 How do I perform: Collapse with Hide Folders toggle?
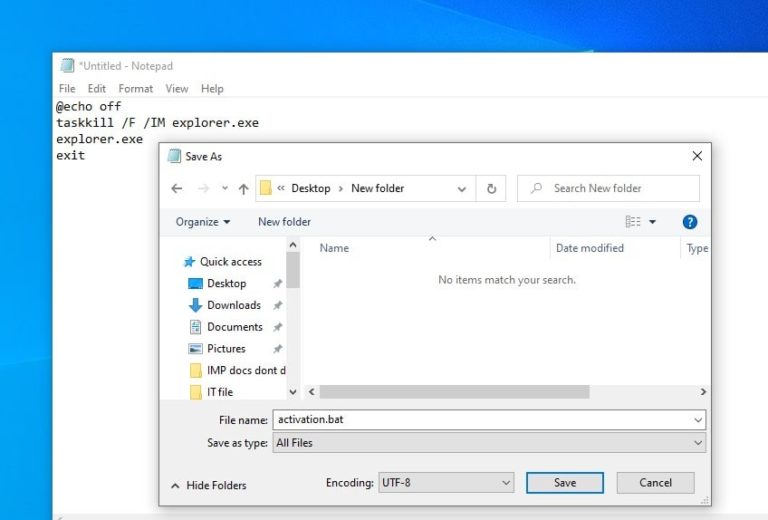pyautogui.click(x=208, y=485)
